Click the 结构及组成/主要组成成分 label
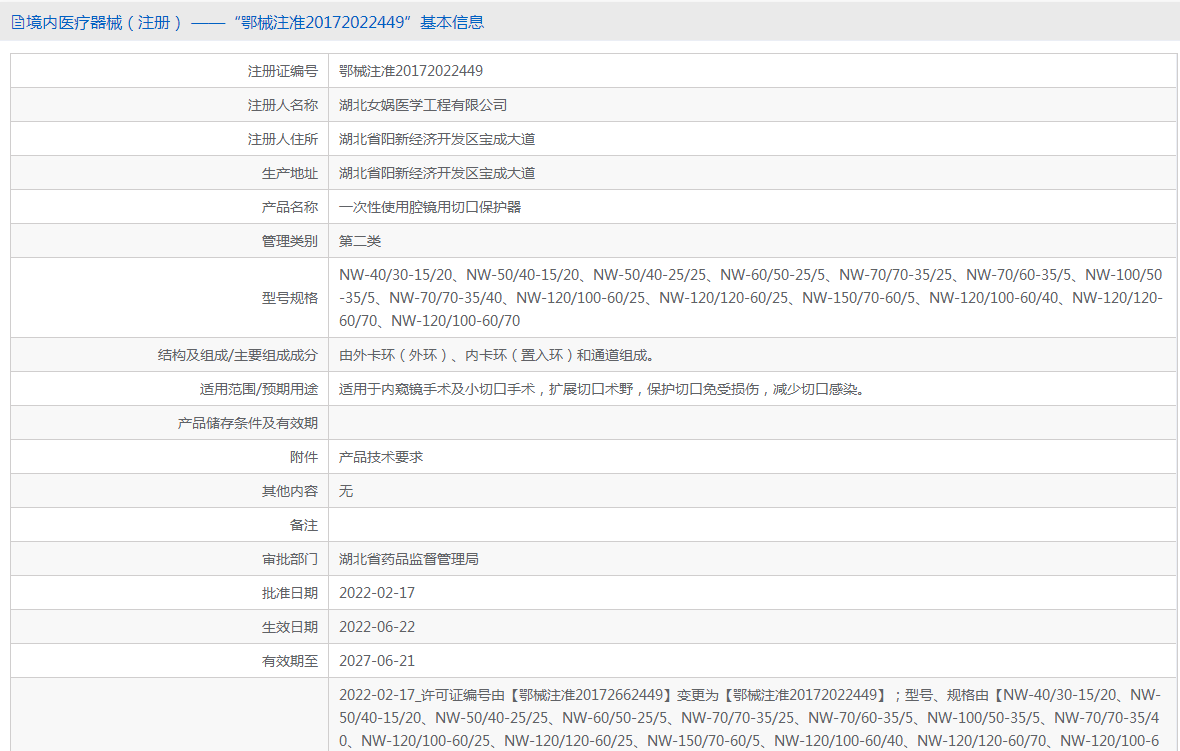The width and height of the screenshot is (1180, 751). coord(238,355)
